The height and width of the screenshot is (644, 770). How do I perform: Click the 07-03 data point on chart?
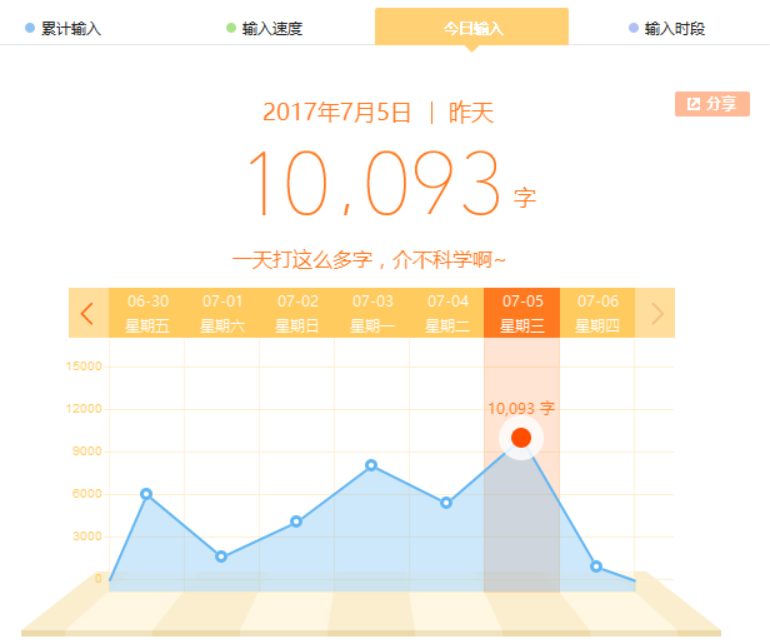pyautogui.click(x=371, y=465)
